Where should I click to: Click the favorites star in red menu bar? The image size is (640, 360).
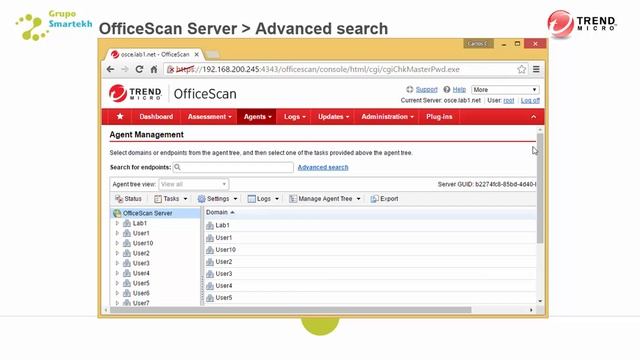point(120,116)
